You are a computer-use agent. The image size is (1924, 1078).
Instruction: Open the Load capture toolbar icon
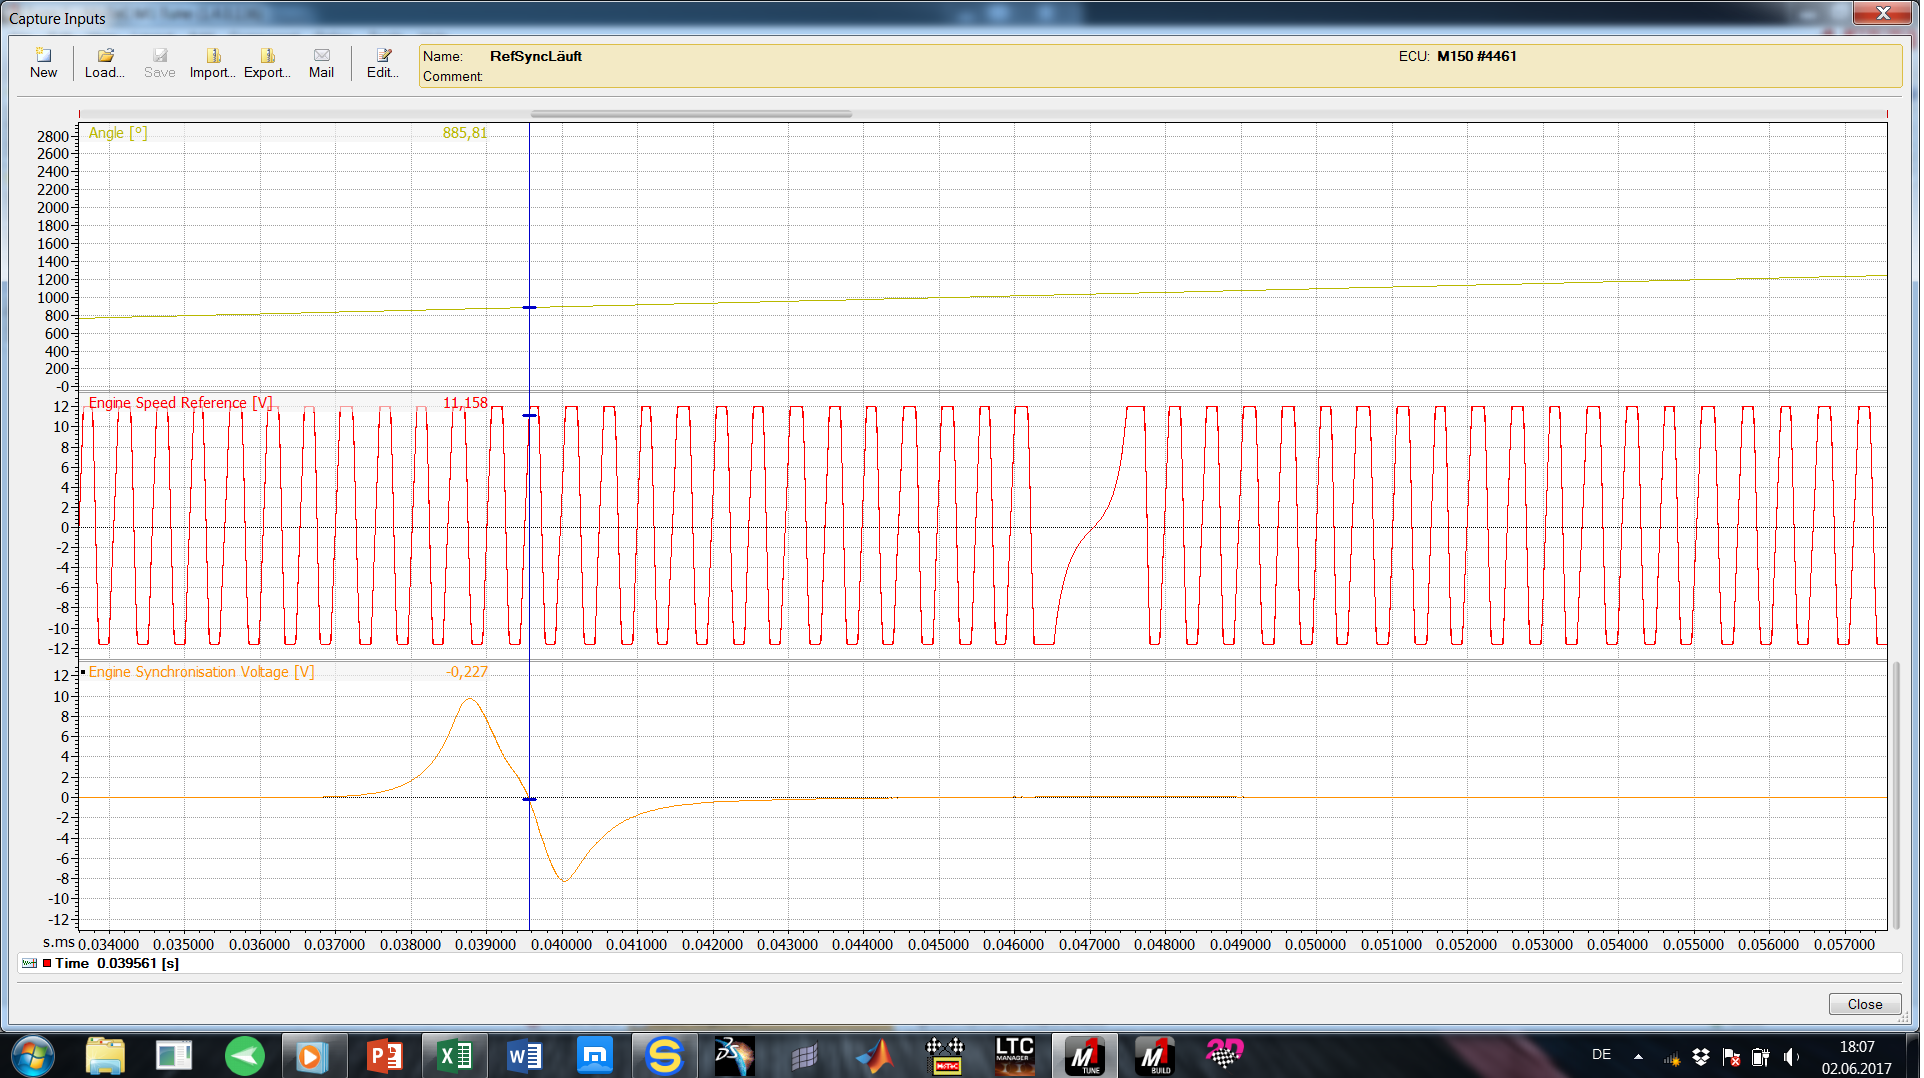tap(104, 63)
